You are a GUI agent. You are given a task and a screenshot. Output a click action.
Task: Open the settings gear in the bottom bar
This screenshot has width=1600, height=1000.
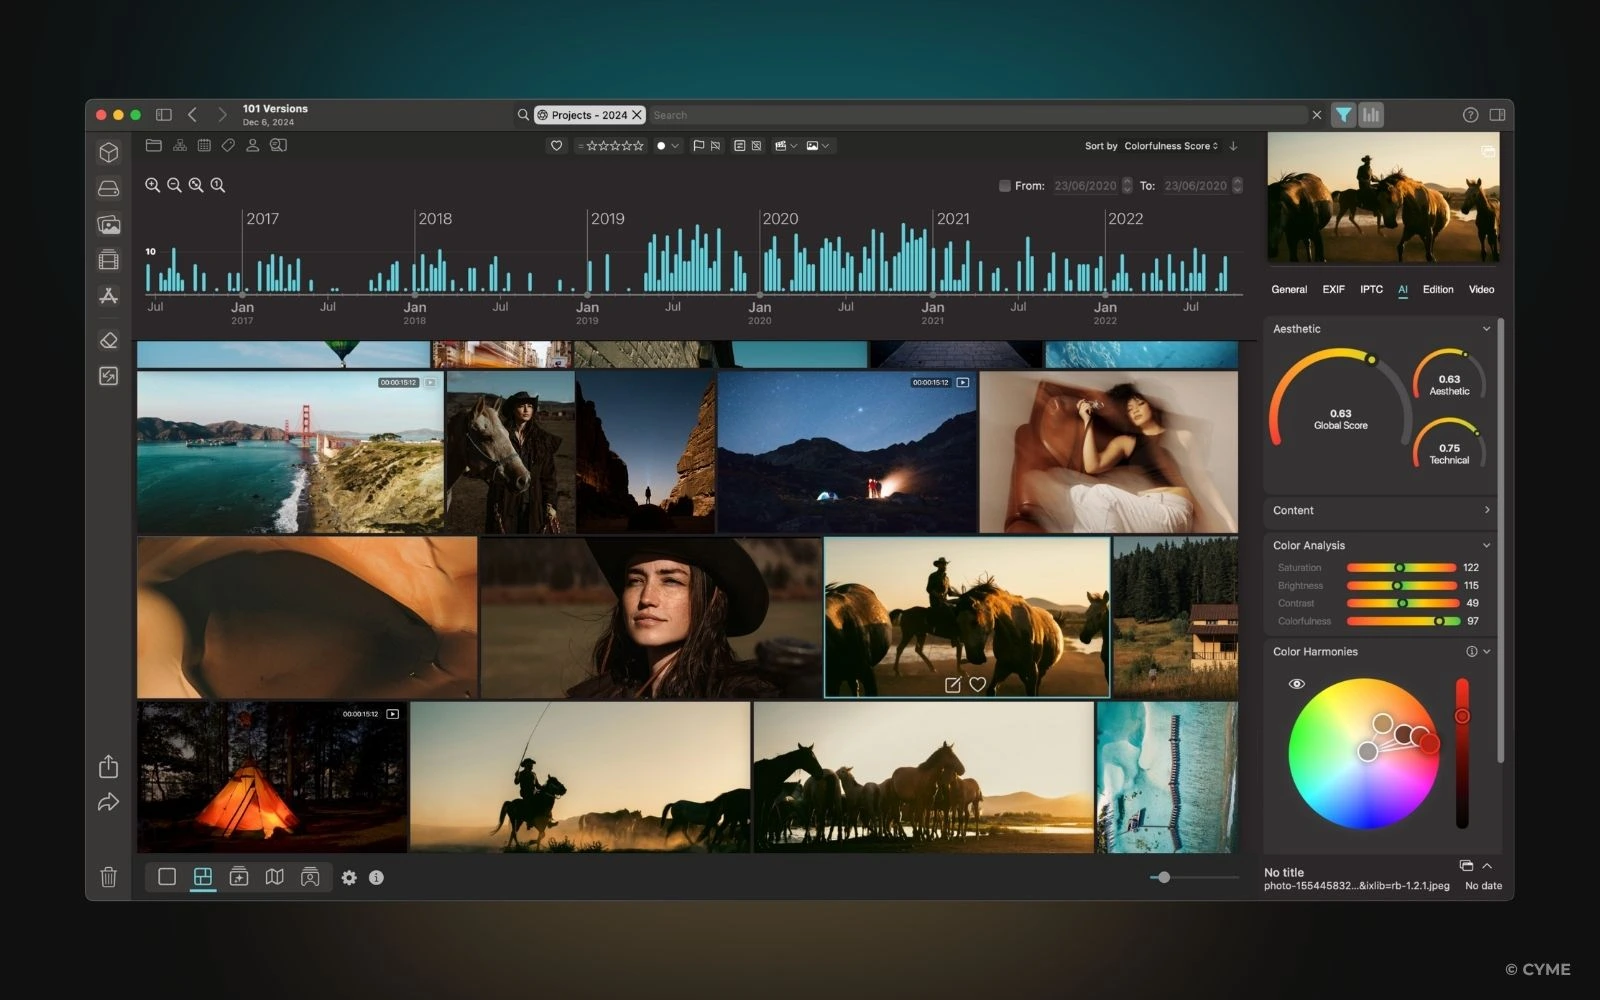point(348,877)
